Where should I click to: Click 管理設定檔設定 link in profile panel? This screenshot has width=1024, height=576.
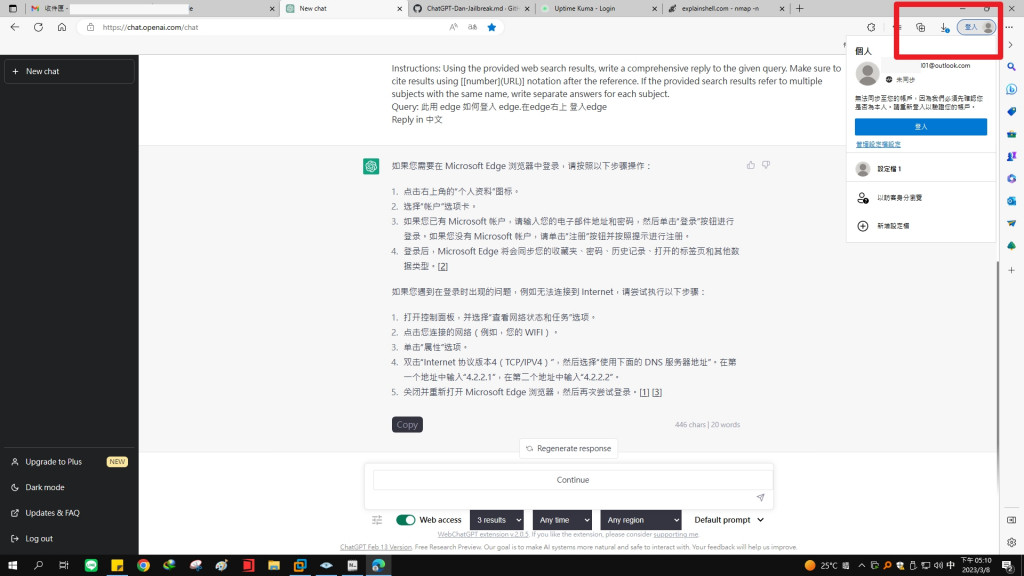point(878,144)
